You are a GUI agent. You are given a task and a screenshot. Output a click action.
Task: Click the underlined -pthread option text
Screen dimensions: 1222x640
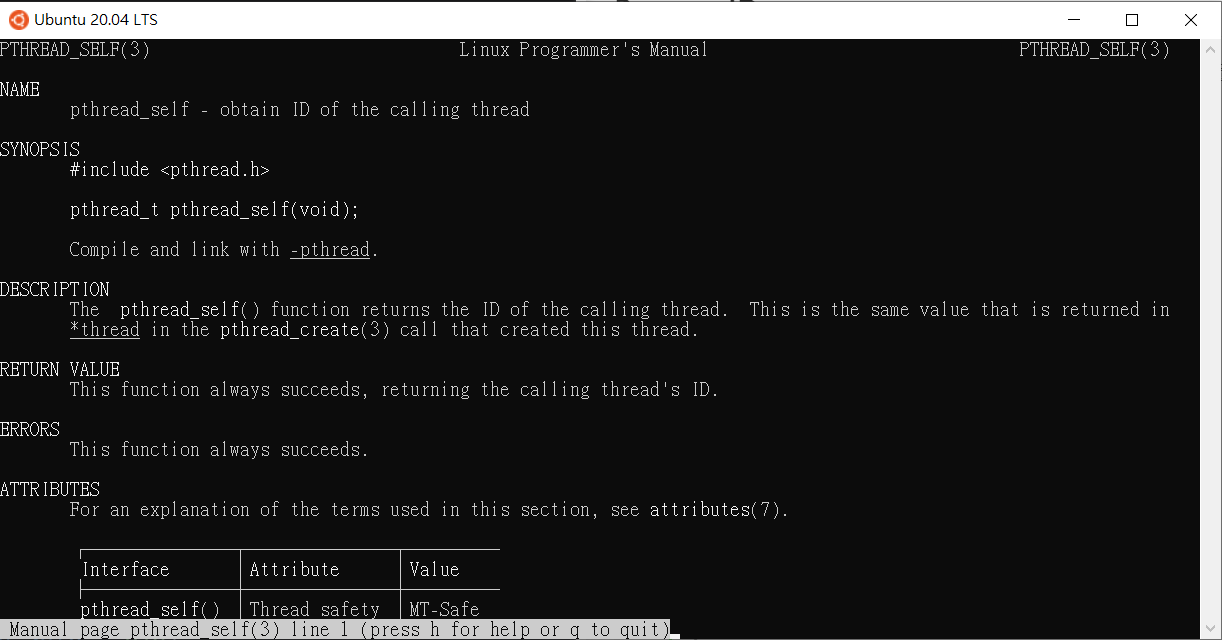[330, 250]
